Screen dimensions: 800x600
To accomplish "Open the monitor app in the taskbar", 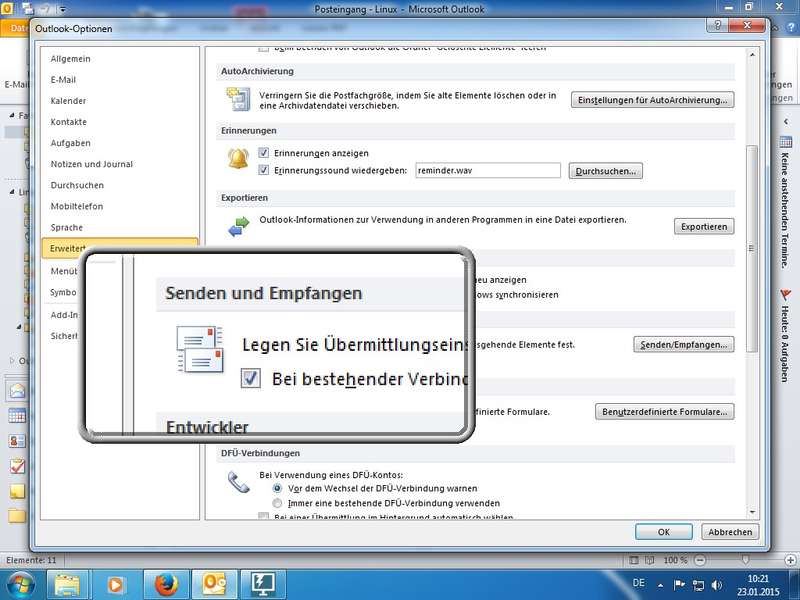I will (x=263, y=585).
